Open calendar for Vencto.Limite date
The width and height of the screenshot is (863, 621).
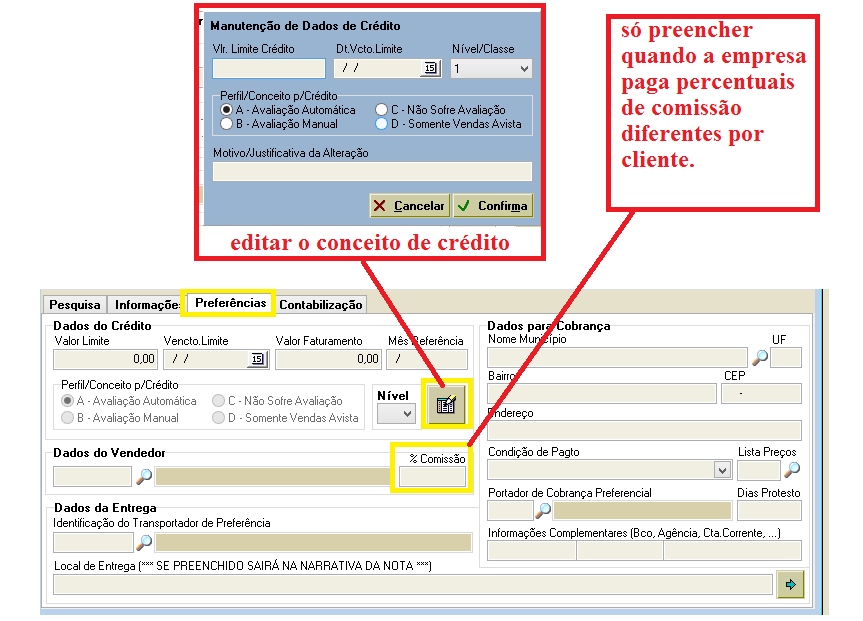[x=257, y=359]
